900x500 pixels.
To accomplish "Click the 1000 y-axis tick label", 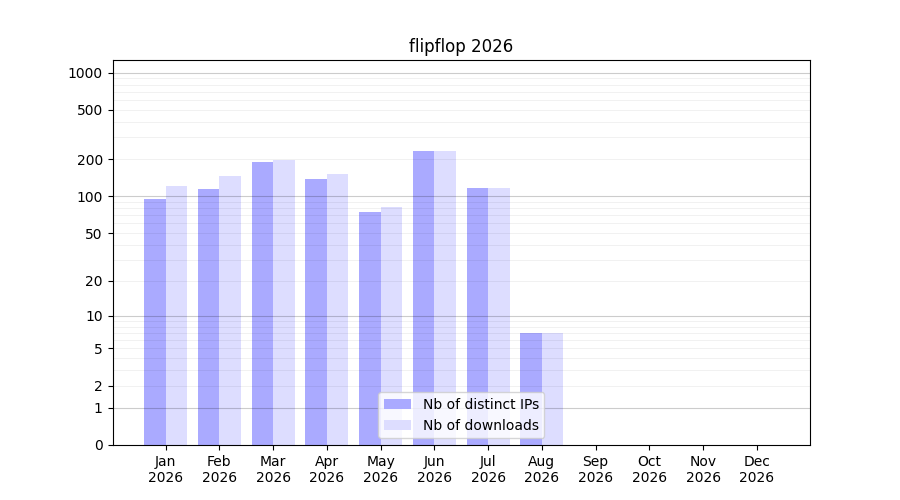I will click(x=85, y=73).
